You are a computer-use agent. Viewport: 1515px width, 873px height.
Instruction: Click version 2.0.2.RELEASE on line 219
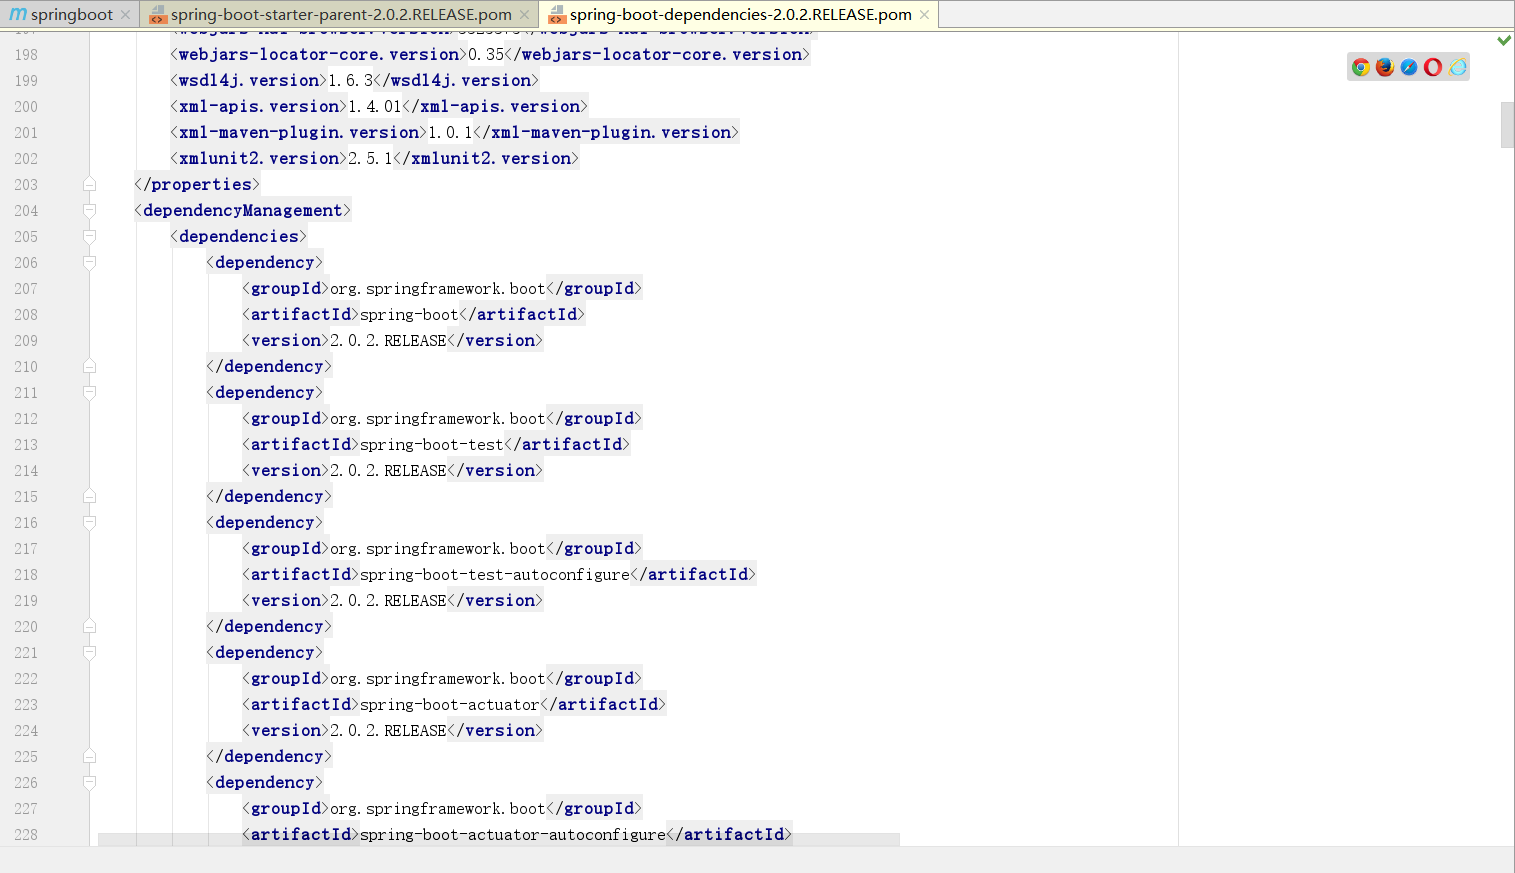[x=388, y=600]
